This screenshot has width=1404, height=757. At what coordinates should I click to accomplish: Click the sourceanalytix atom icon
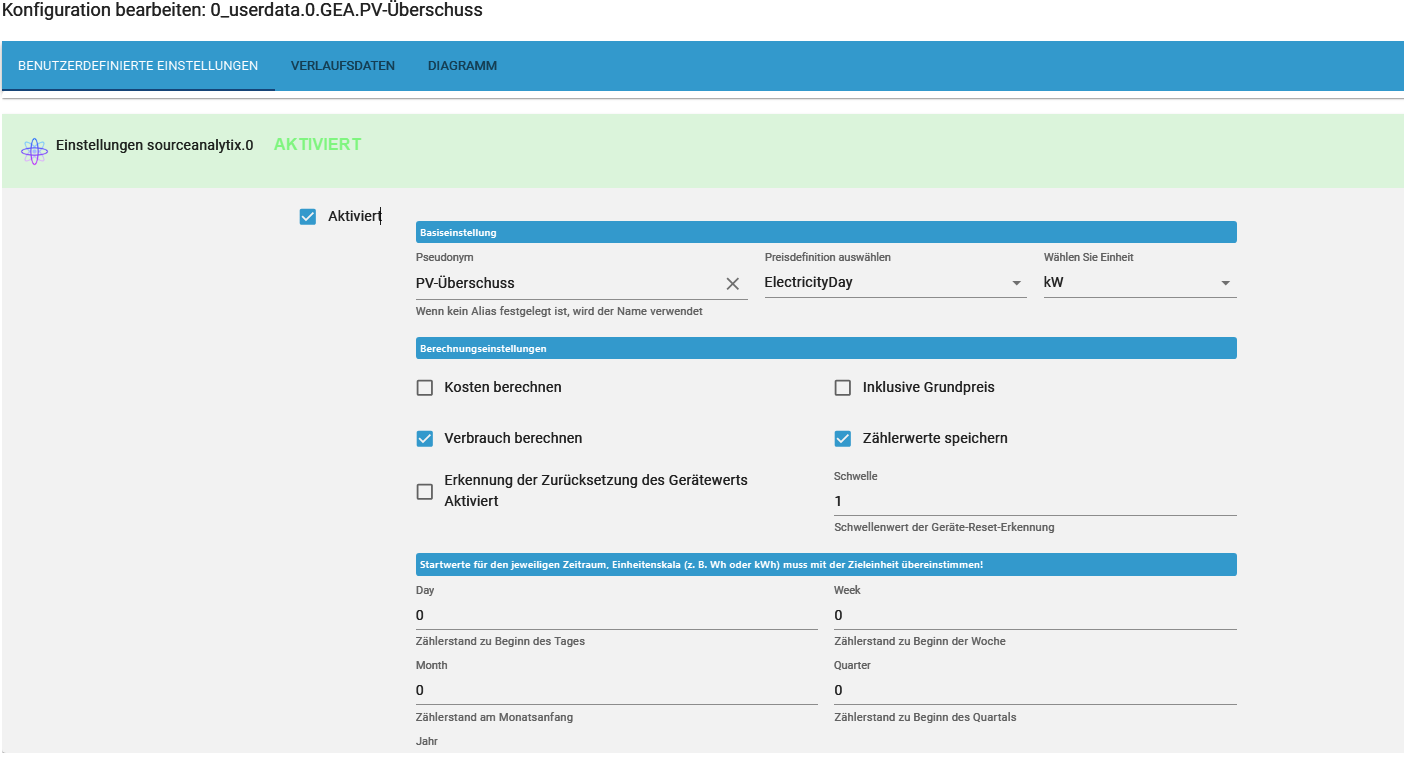click(34, 151)
